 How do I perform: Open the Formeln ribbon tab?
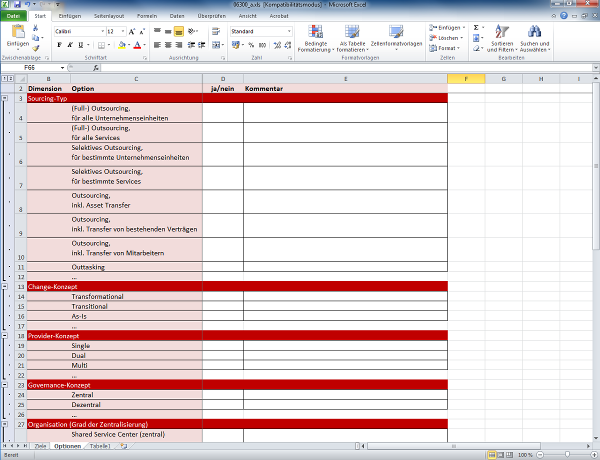(x=147, y=17)
